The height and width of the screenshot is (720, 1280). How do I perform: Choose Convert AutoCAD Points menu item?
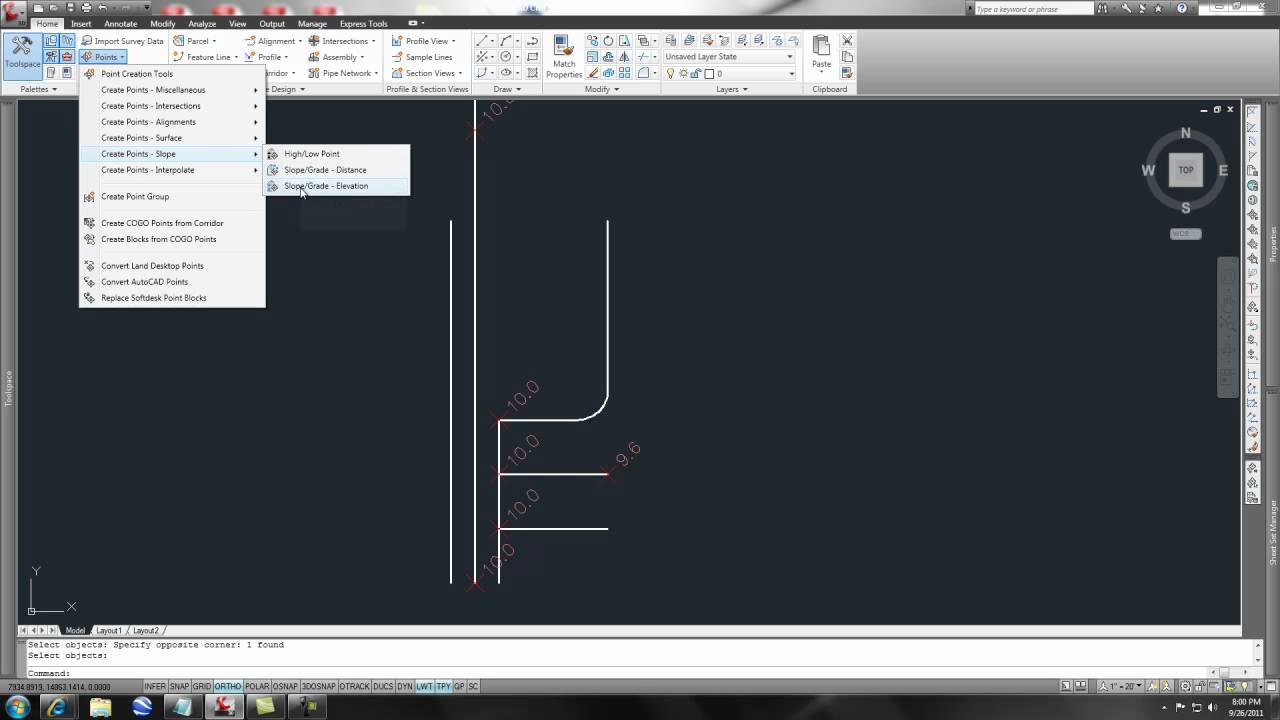click(x=172, y=282)
